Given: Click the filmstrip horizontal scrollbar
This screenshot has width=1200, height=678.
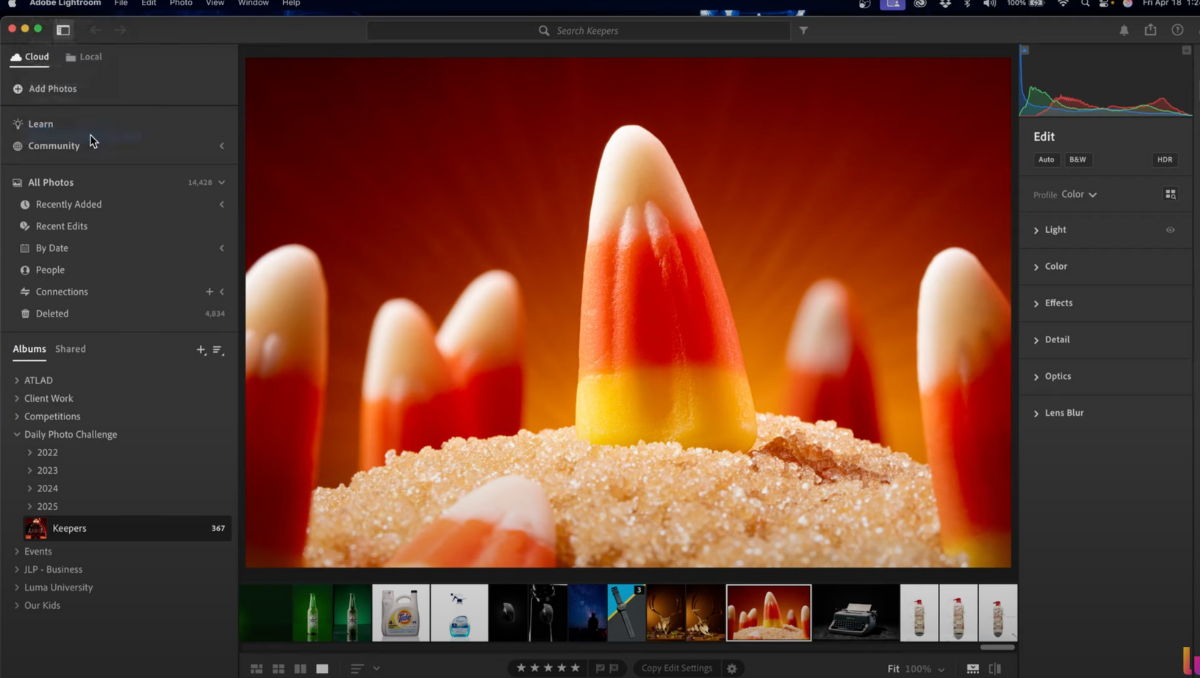Looking at the screenshot, I should 997,647.
